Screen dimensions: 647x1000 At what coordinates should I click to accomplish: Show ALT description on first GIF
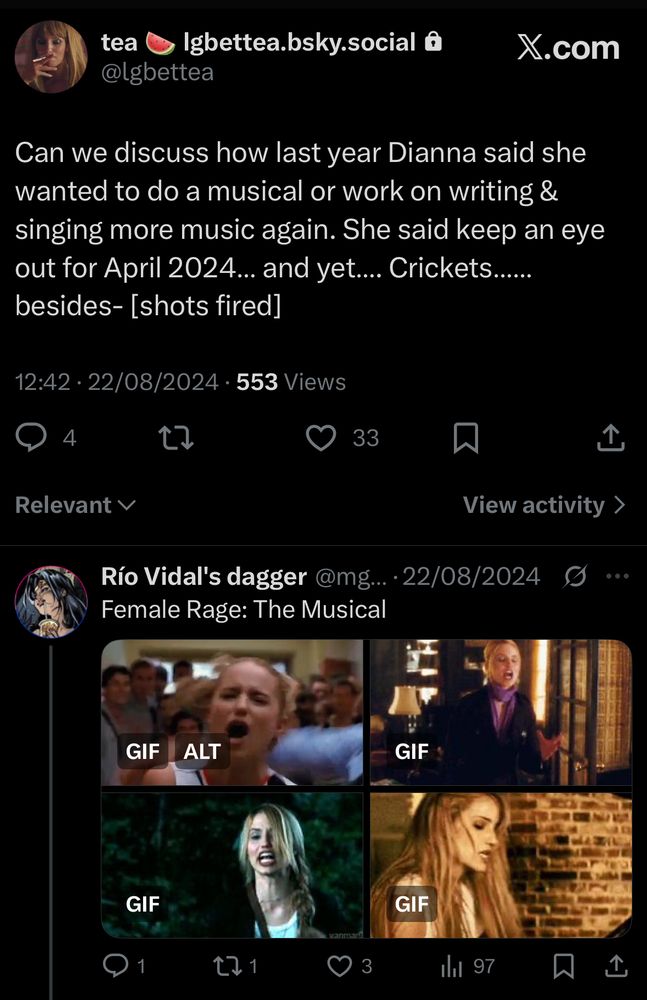pyautogui.click(x=201, y=751)
